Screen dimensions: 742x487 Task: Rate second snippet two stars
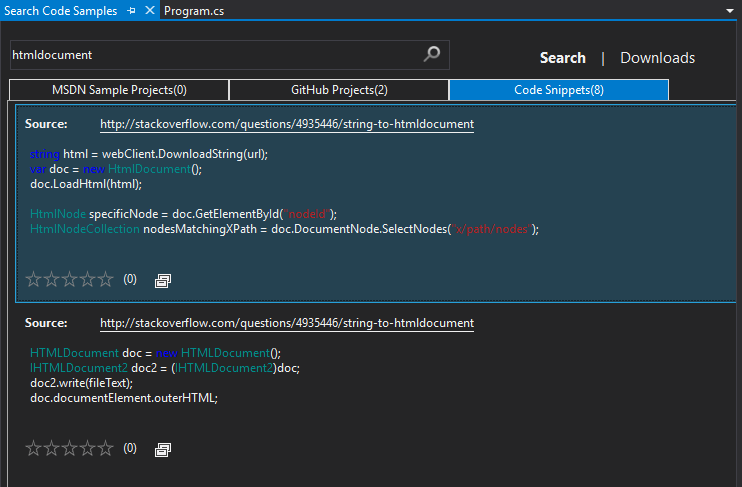[51, 448]
